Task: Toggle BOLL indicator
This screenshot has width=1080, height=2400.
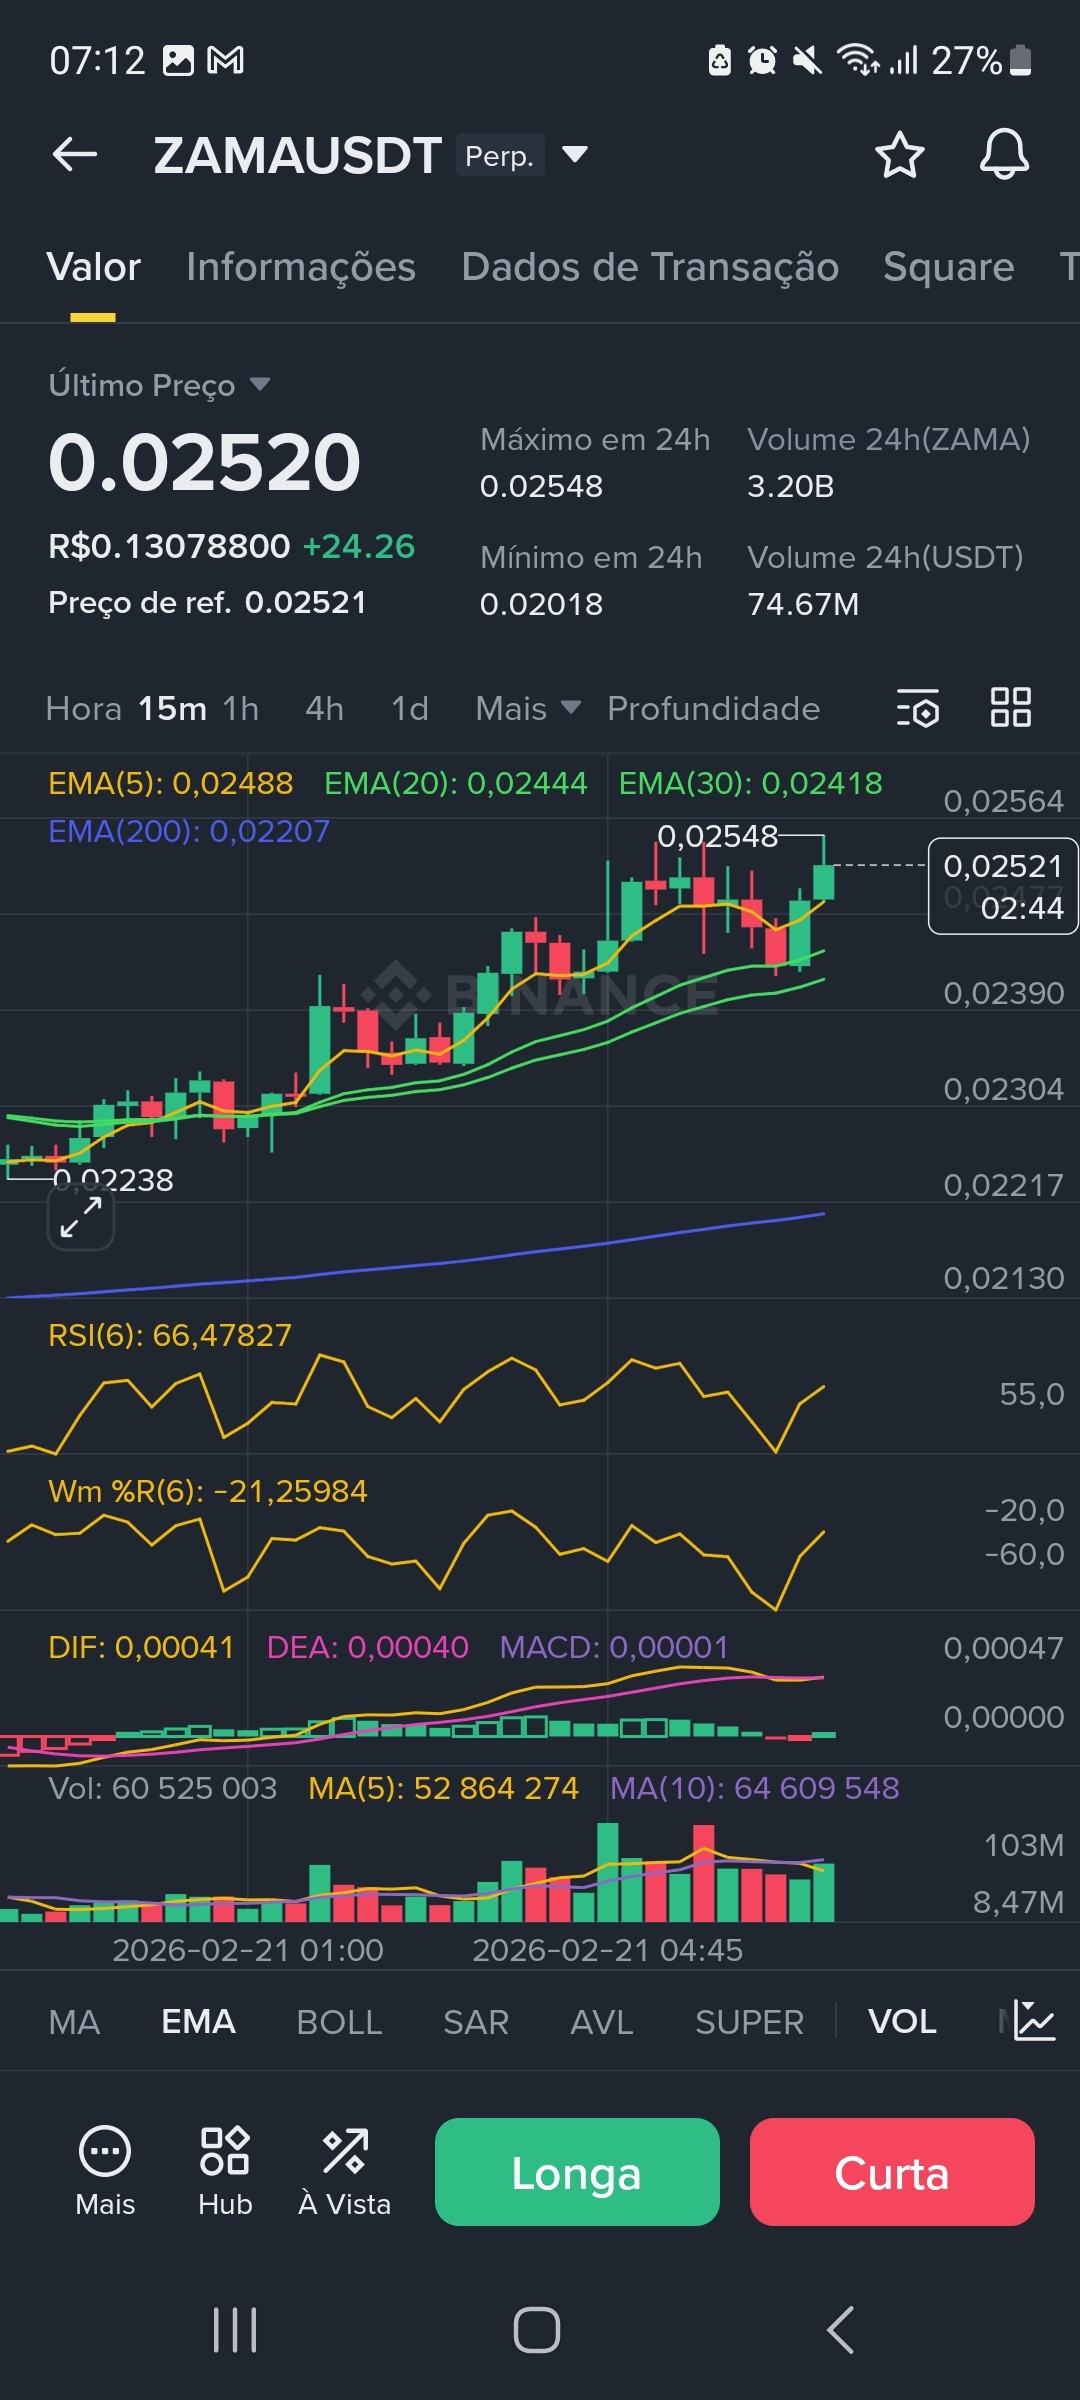Action: pos(339,2022)
